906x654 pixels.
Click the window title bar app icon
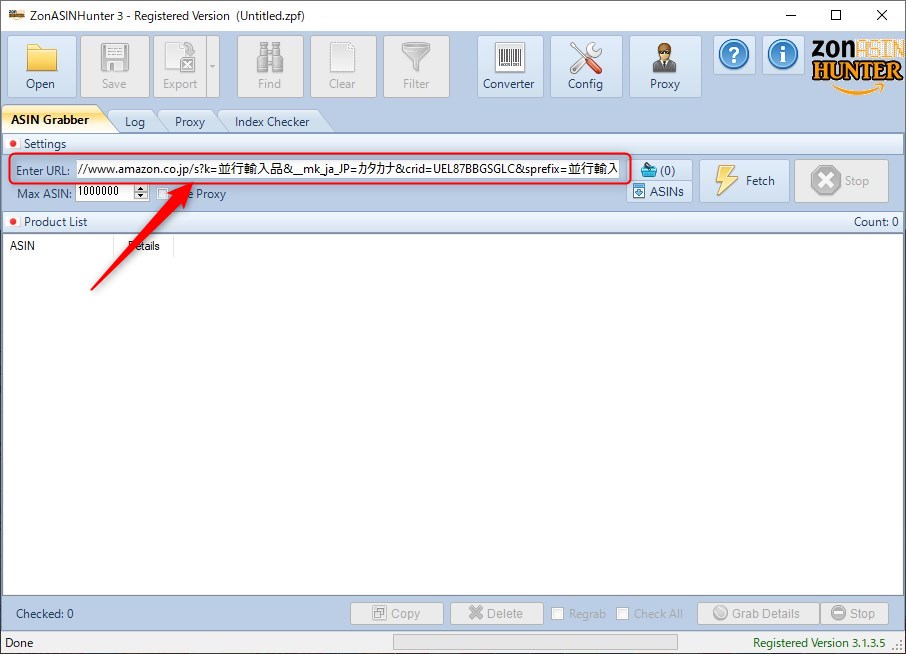point(16,15)
